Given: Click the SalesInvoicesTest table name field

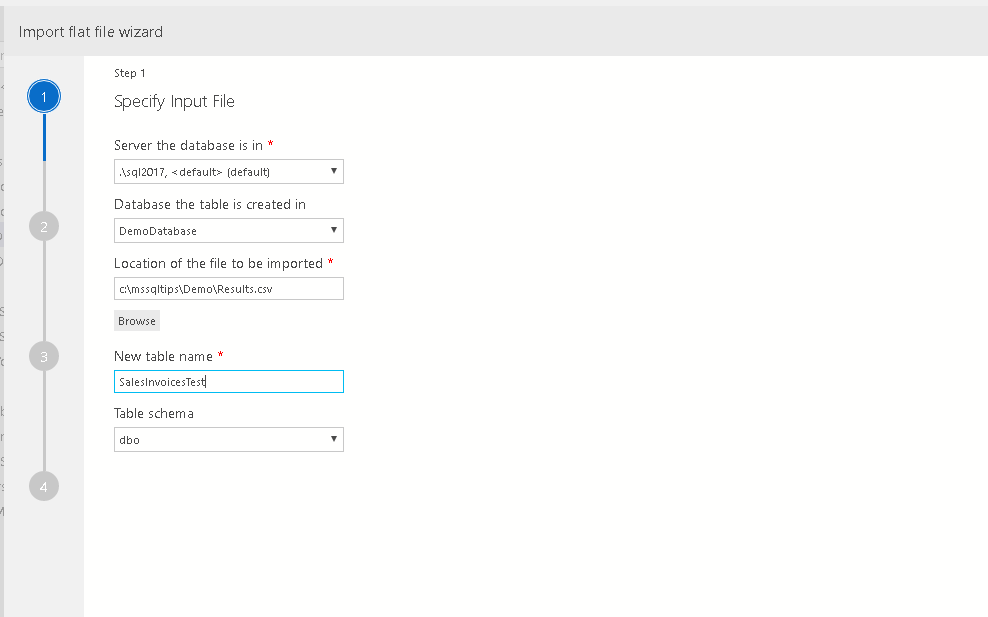Looking at the screenshot, I should 229,382.
